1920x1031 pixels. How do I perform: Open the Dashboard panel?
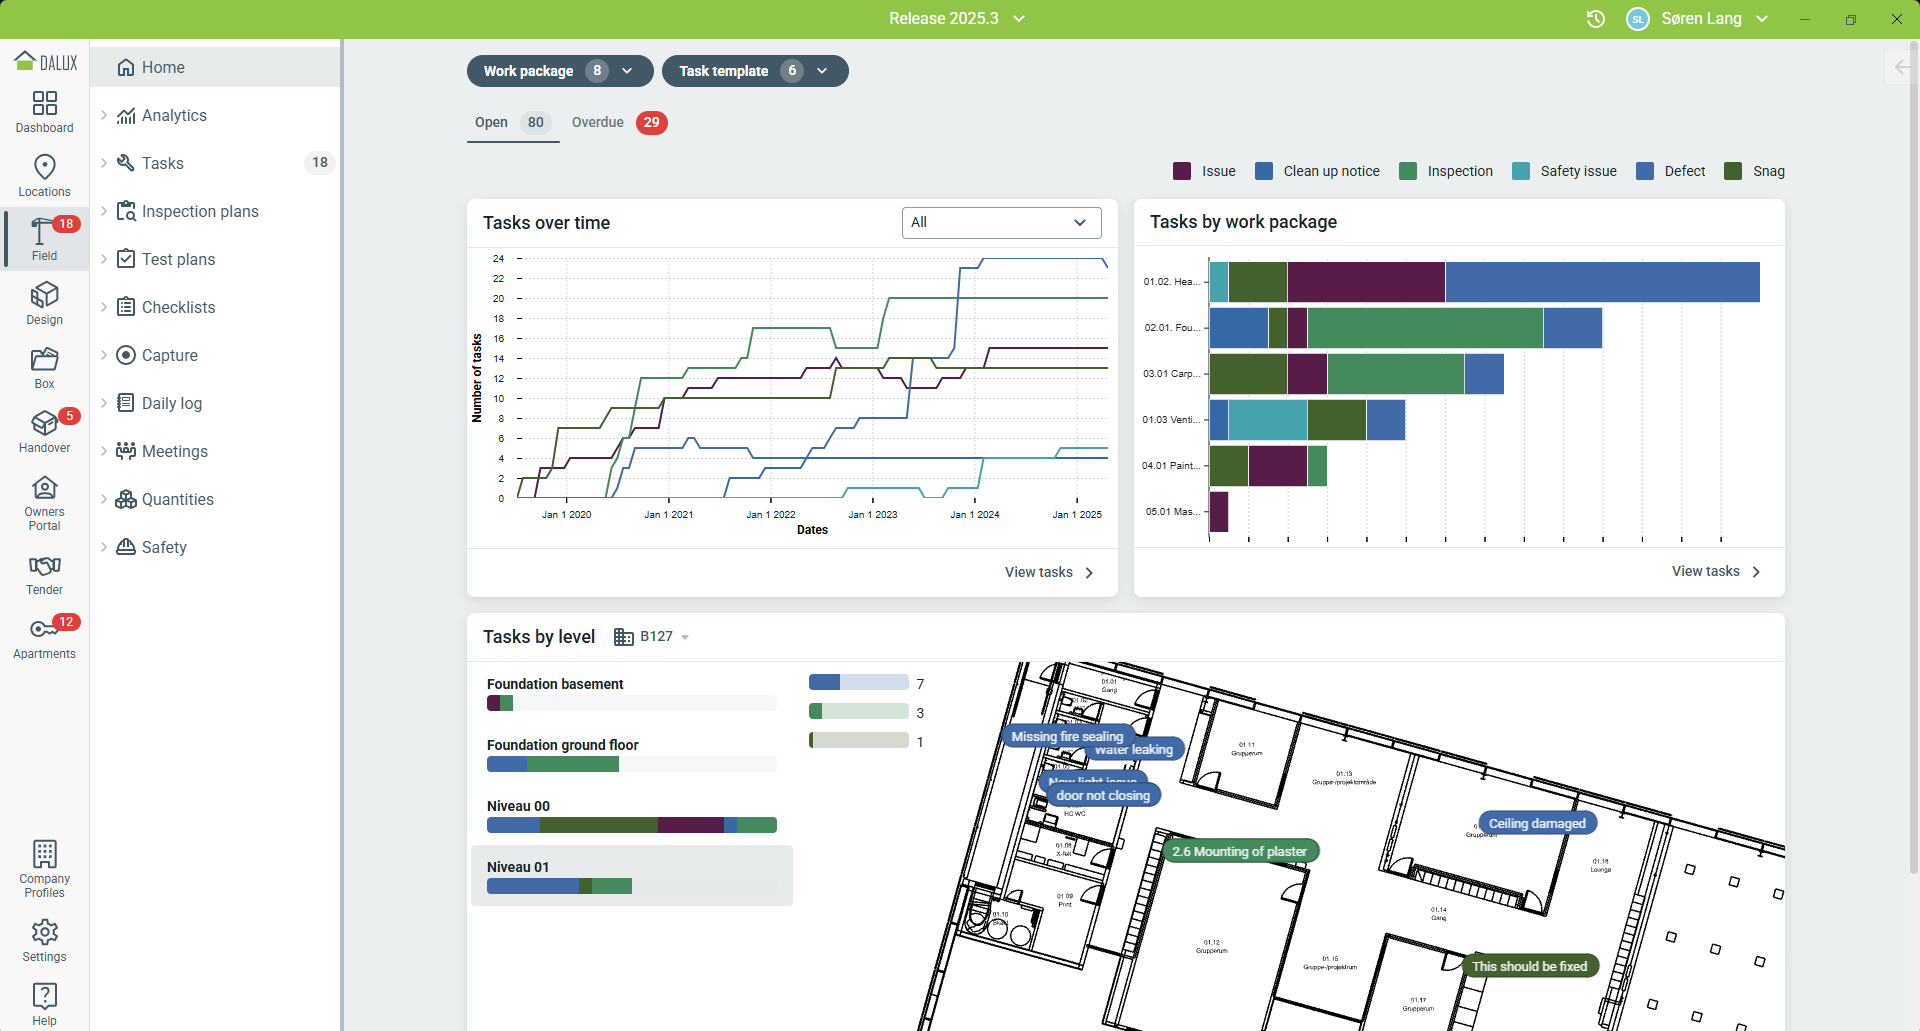pyautogui.click(x=44, y=110)
